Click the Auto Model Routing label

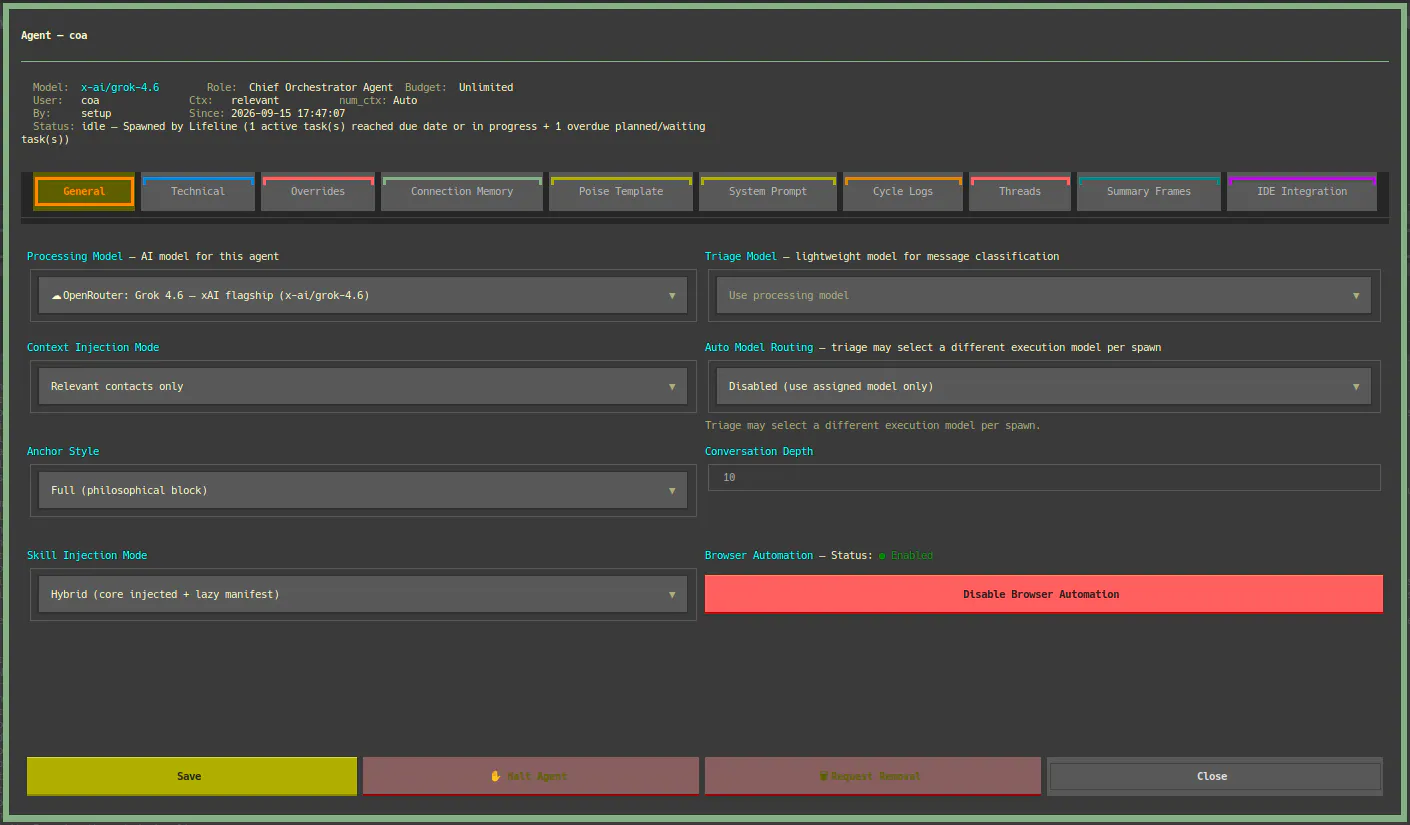(759, 348)
